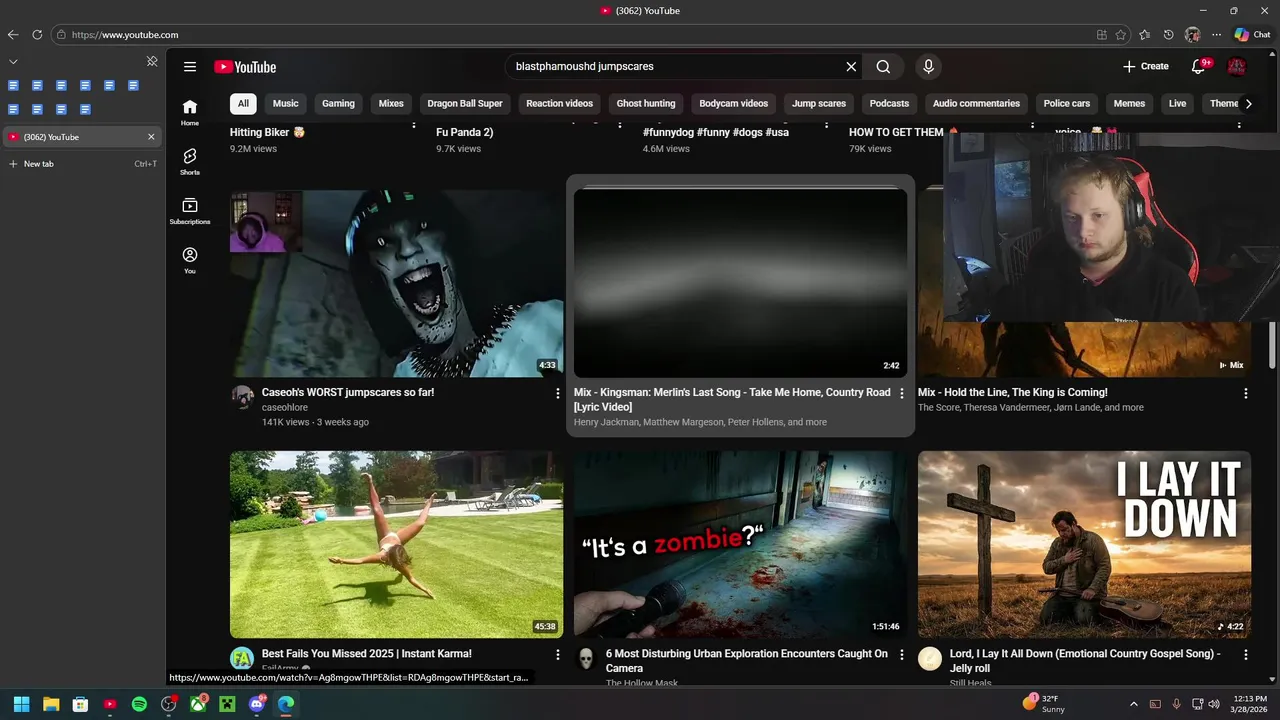Show more category chips arrow

pos(1248,103)
